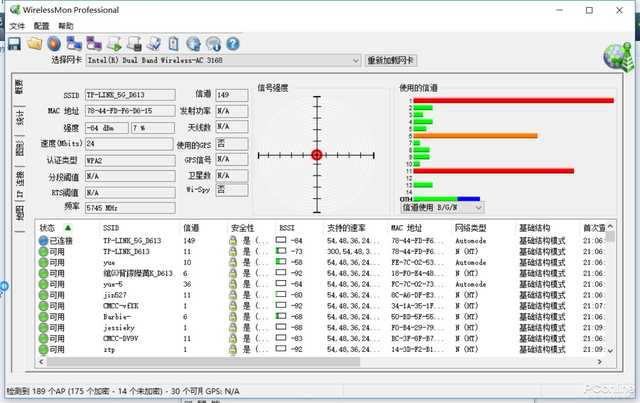Click the horizontal scrollbar right arrow
Screen dimensions: 640x403
[599, 362]
